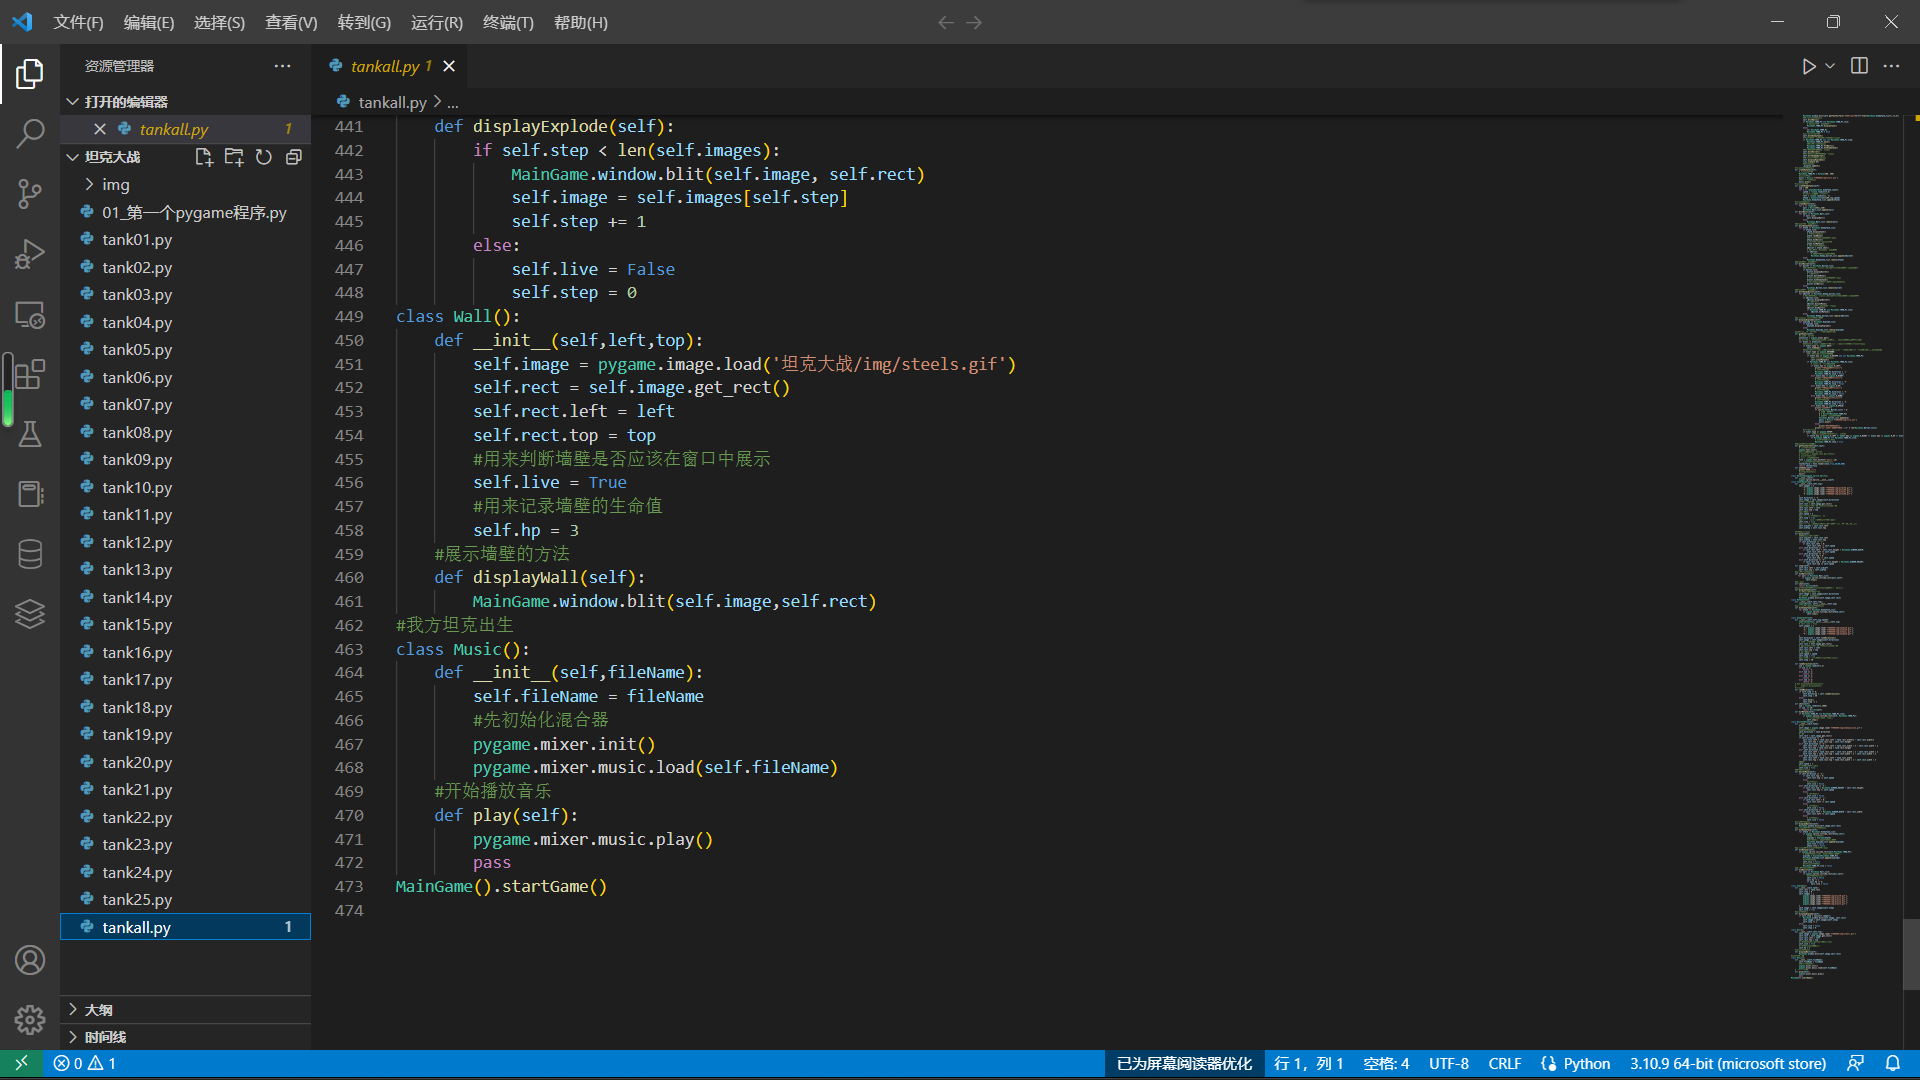Image resolution: width=1920 pixels, height=1080 pixels.
Task: Collapse the 坦克大战 folder section
Action: 112,157
